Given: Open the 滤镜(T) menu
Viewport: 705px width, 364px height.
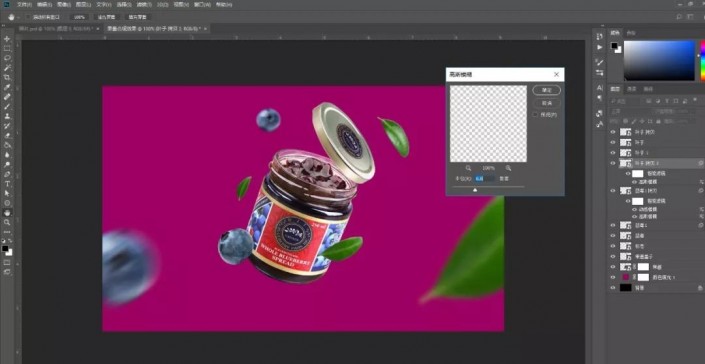Looking at the screenshot, I should (143, 4).
